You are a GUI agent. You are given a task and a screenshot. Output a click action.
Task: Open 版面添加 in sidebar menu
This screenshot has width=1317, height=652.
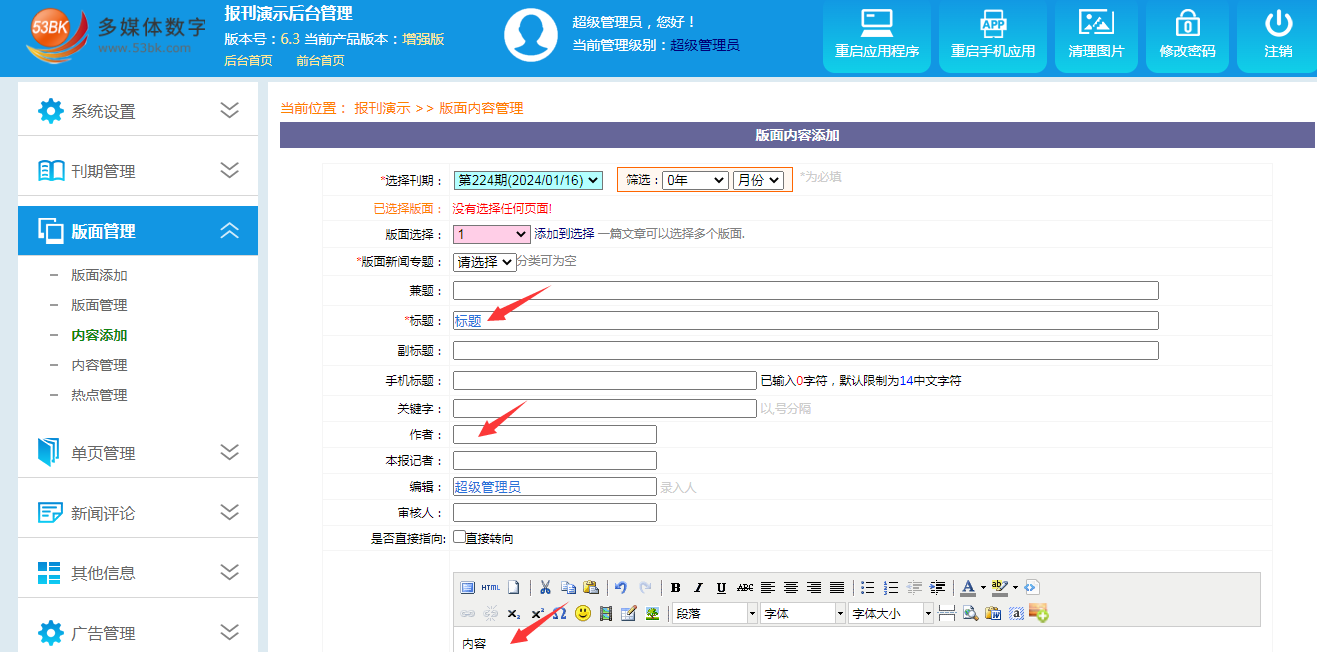99,275
